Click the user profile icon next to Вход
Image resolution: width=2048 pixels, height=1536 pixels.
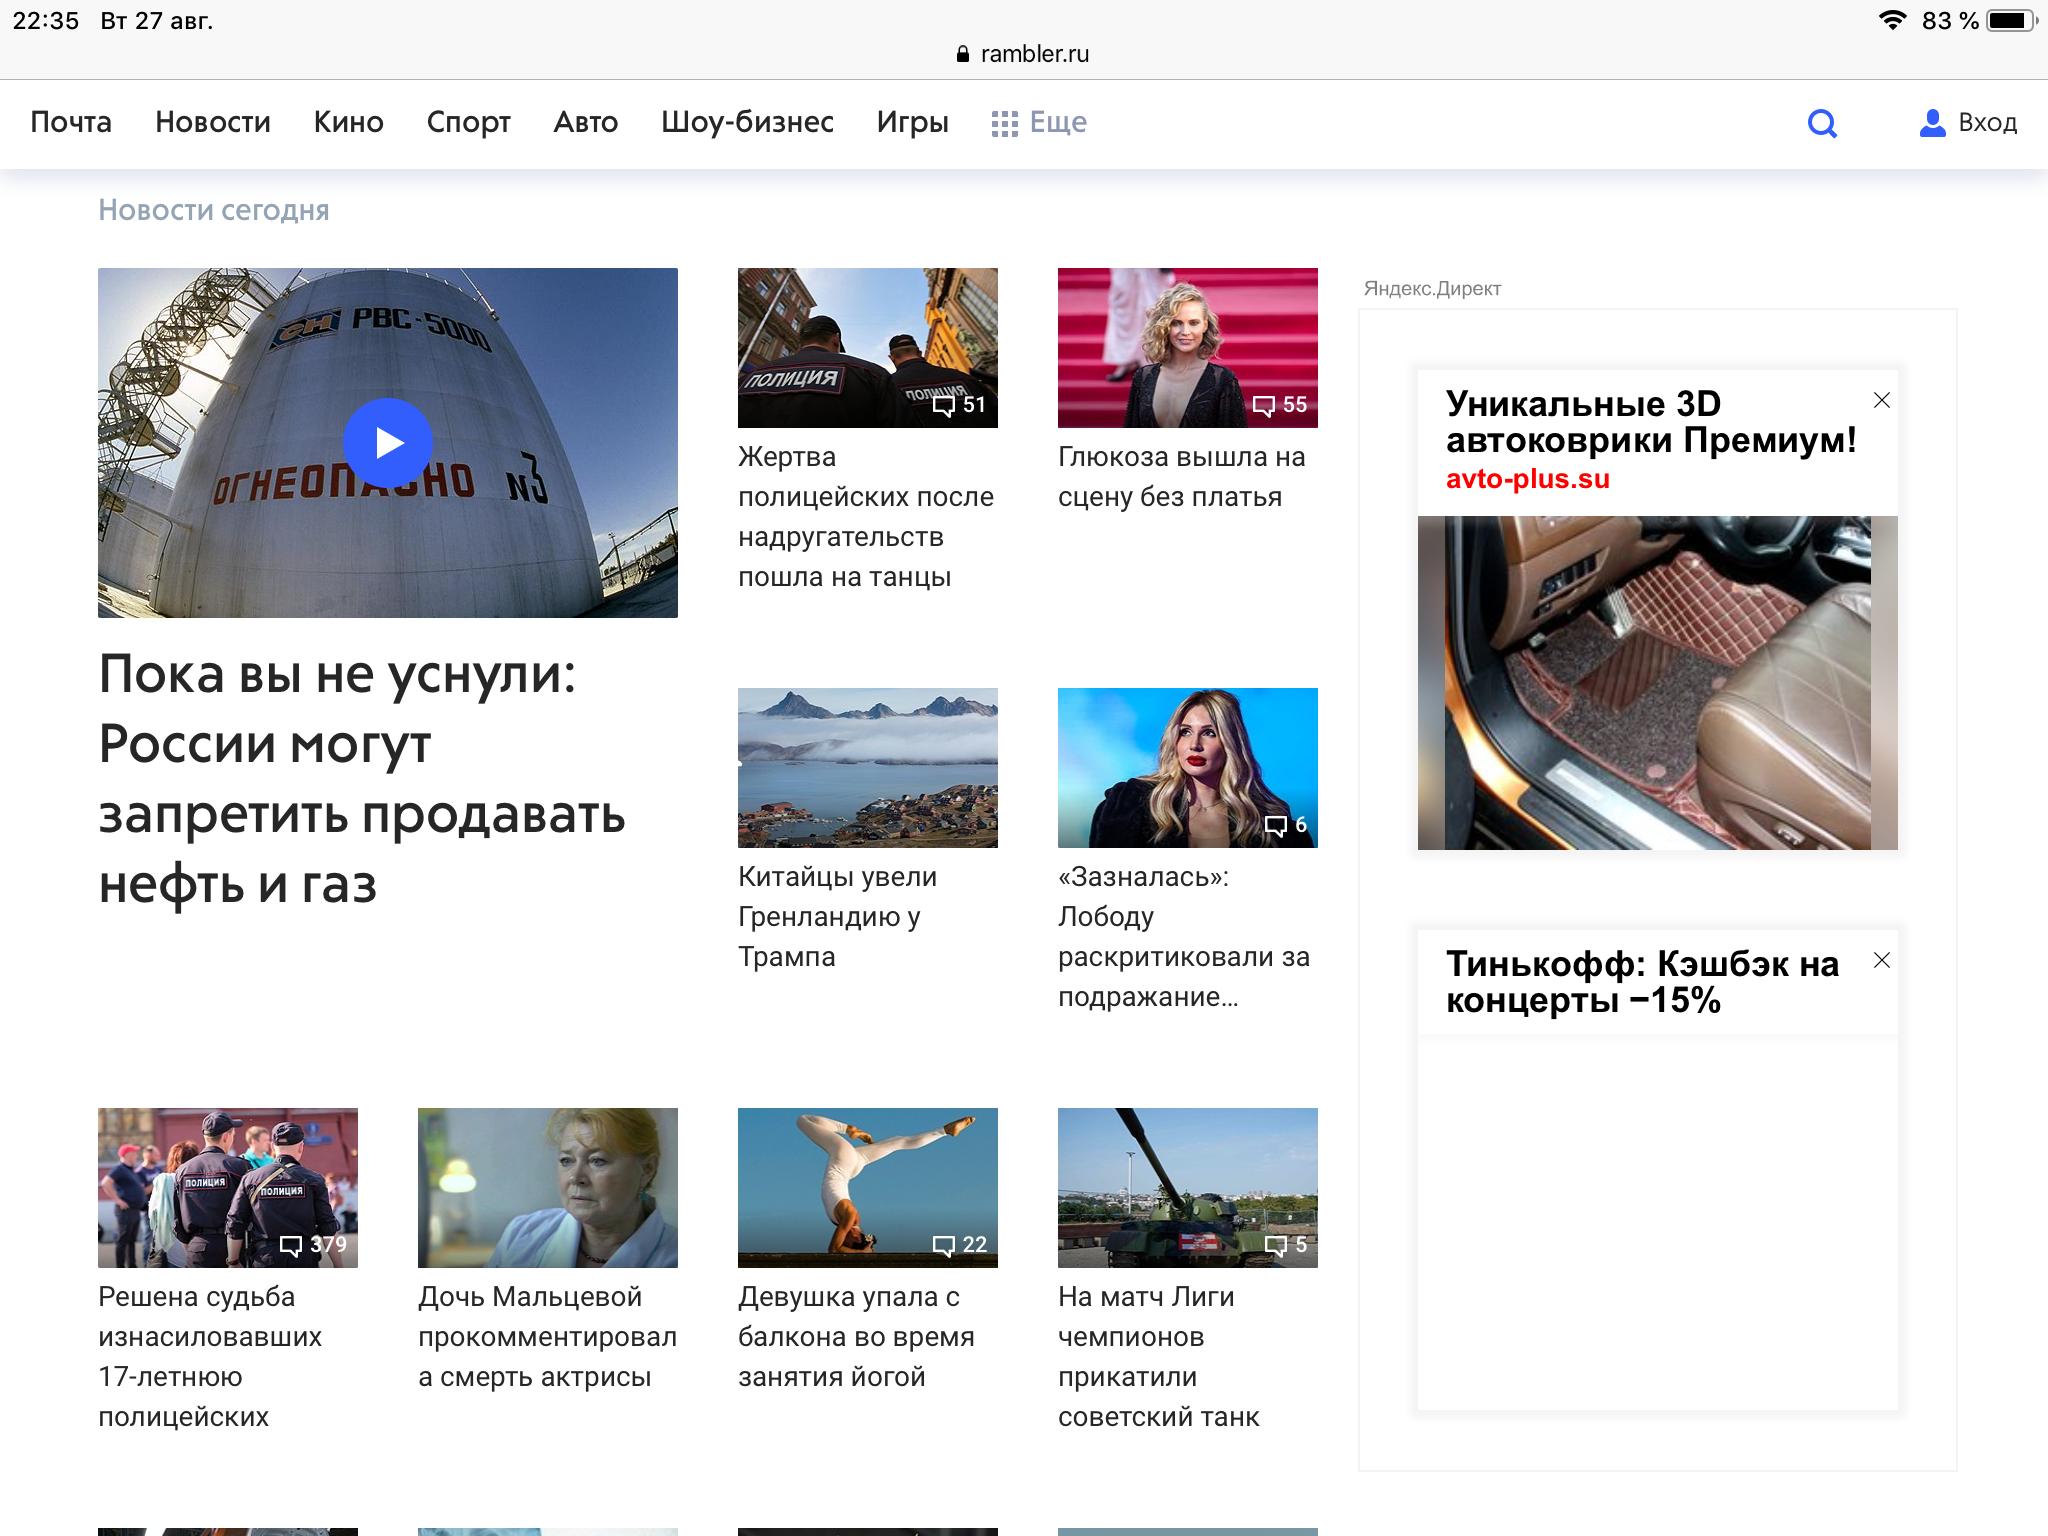point(1933,123)
